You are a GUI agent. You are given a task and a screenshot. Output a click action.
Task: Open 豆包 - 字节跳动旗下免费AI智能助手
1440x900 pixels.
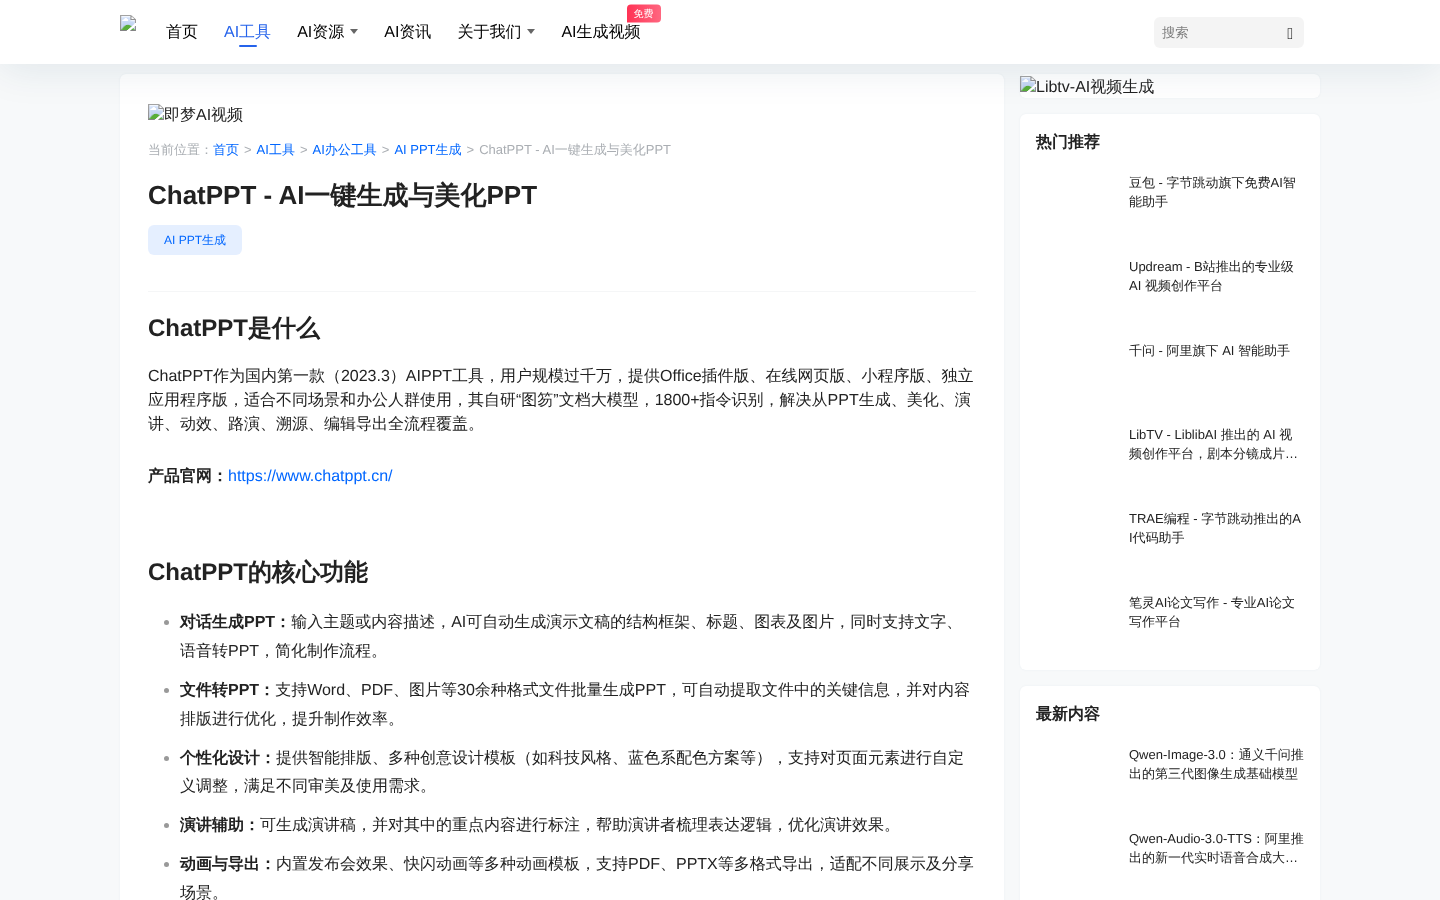click(1214, 192)
